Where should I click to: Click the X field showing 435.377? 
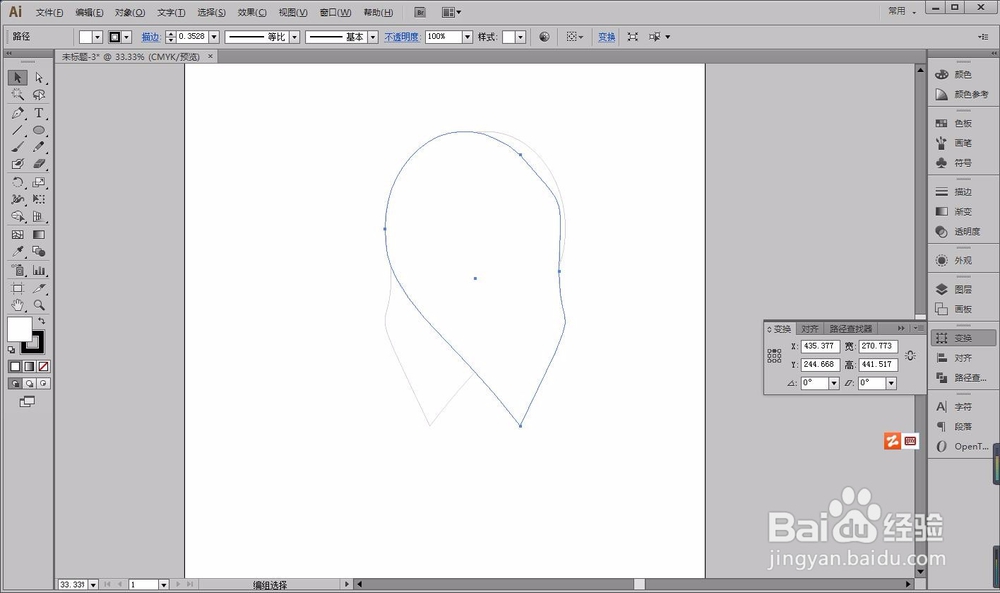coord(820,346)
